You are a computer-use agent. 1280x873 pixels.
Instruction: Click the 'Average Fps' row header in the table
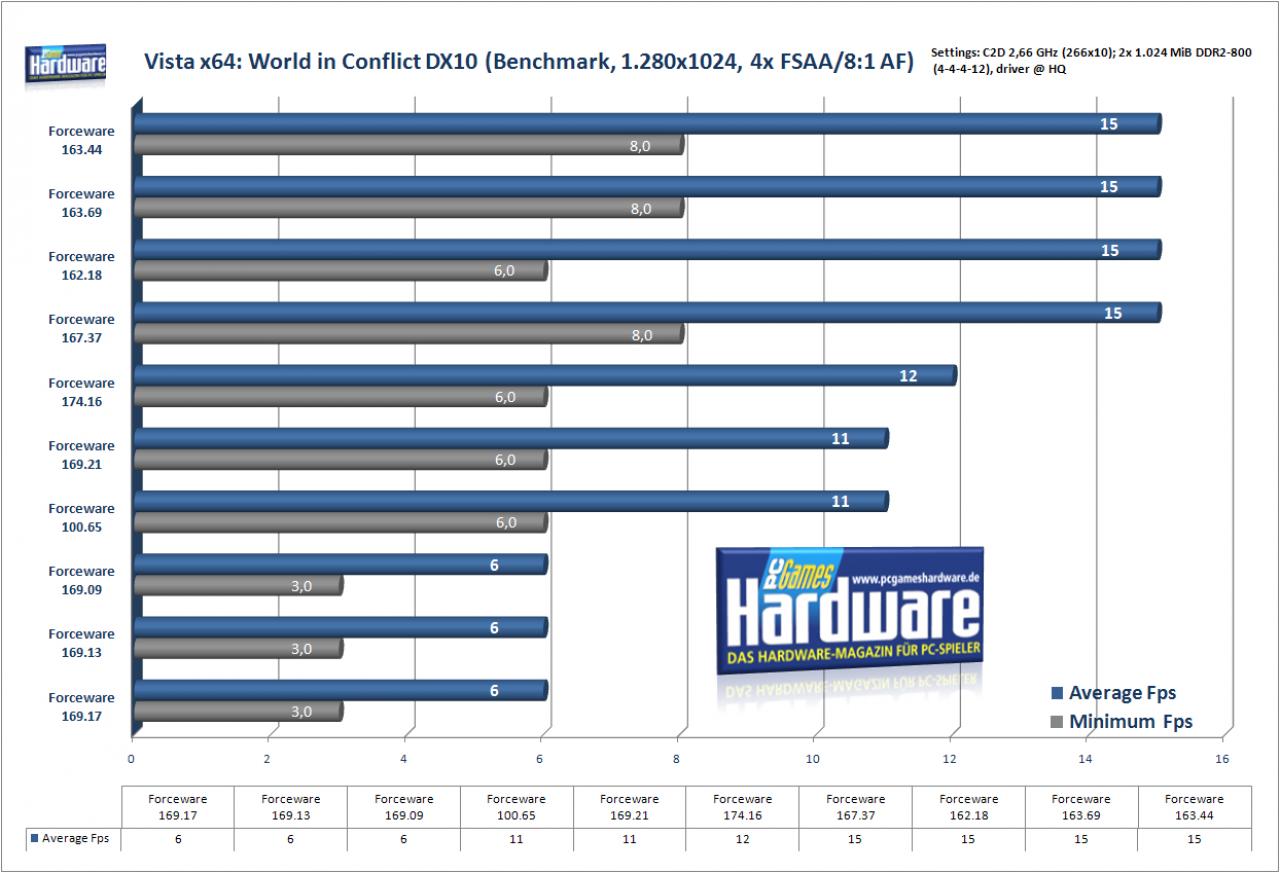point(72,841)
